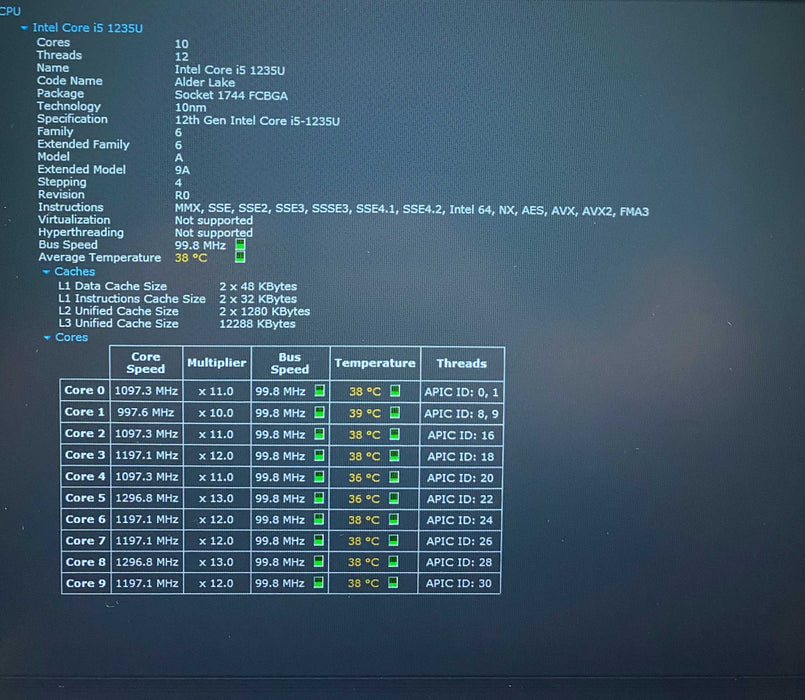
Task: Click Hyperthreading Not supported value
Action: 214,233
